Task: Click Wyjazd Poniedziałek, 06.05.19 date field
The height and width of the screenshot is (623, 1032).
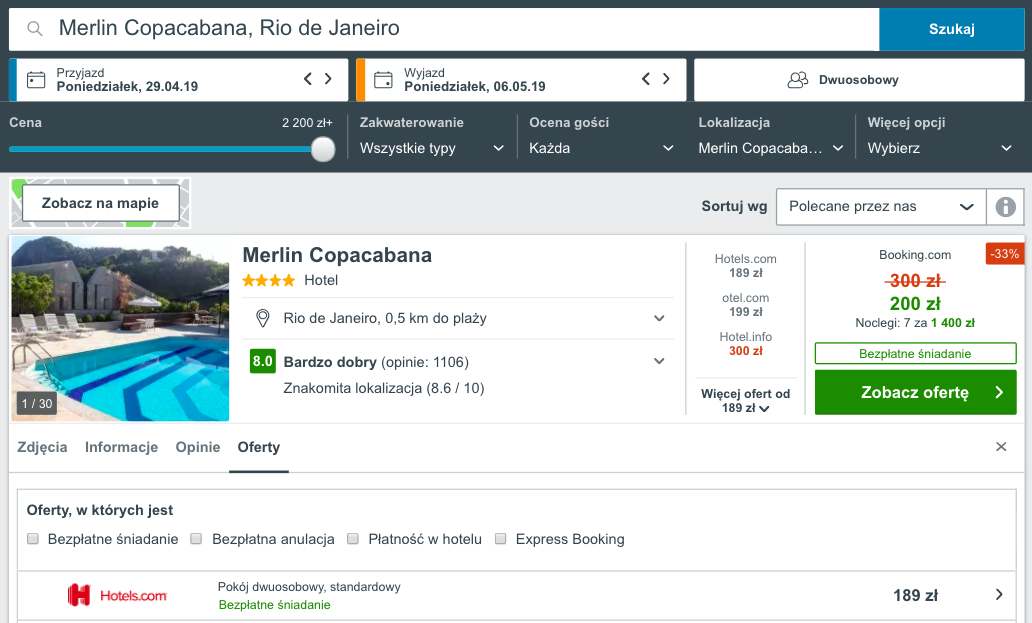Action: (x=521, y=80)
